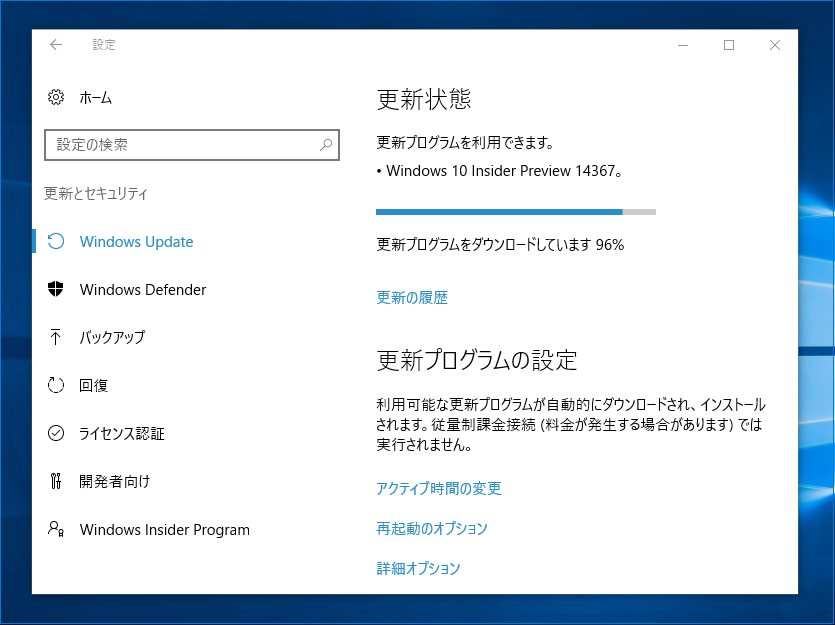Open Windows Insider Program settings
Screen dimensions: 835x625
point(165,530)
